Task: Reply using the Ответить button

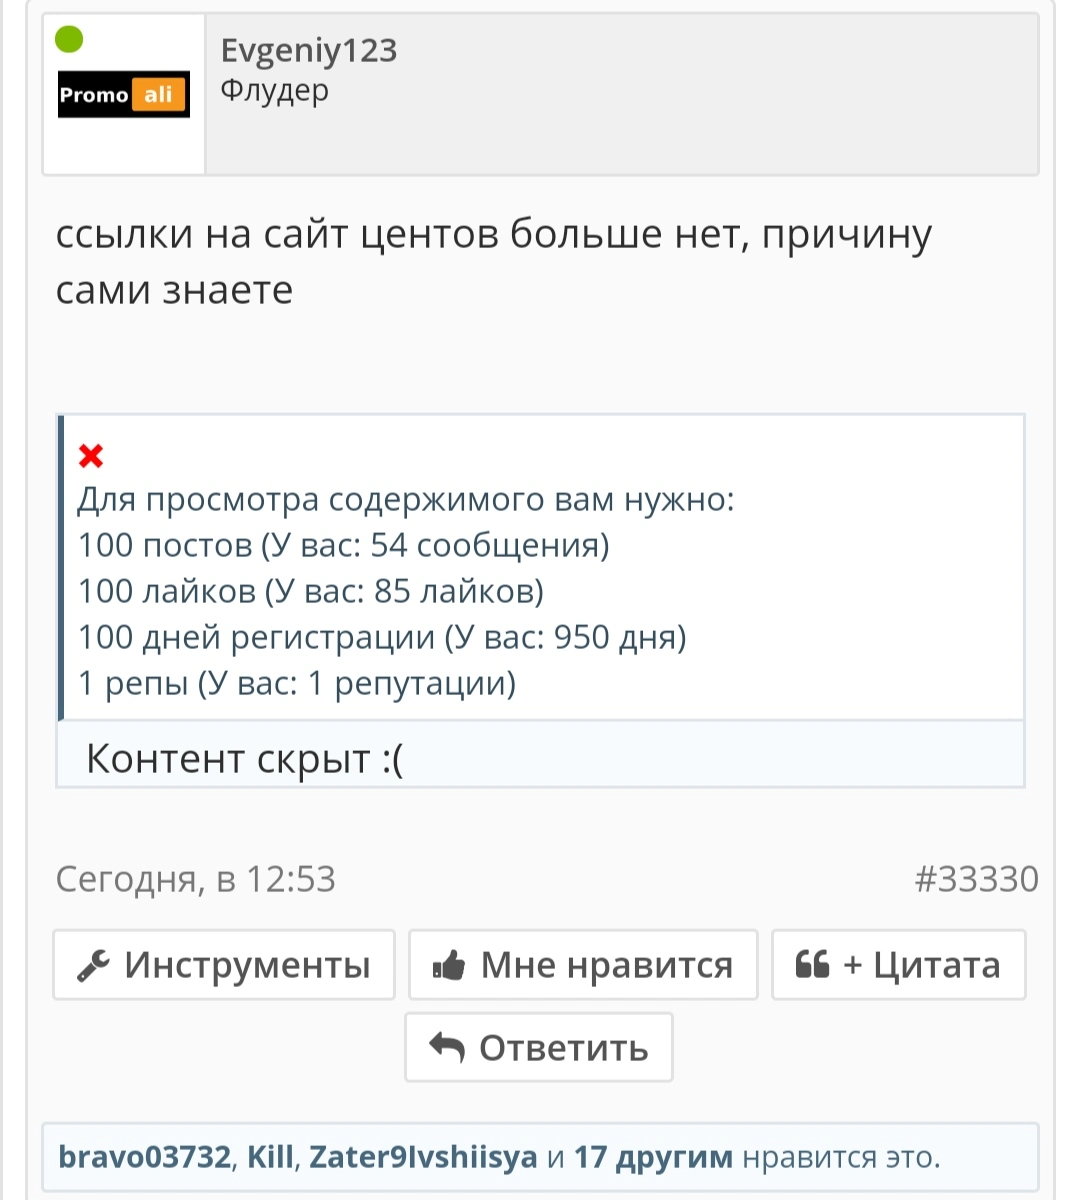Action: click(539, 1047)
